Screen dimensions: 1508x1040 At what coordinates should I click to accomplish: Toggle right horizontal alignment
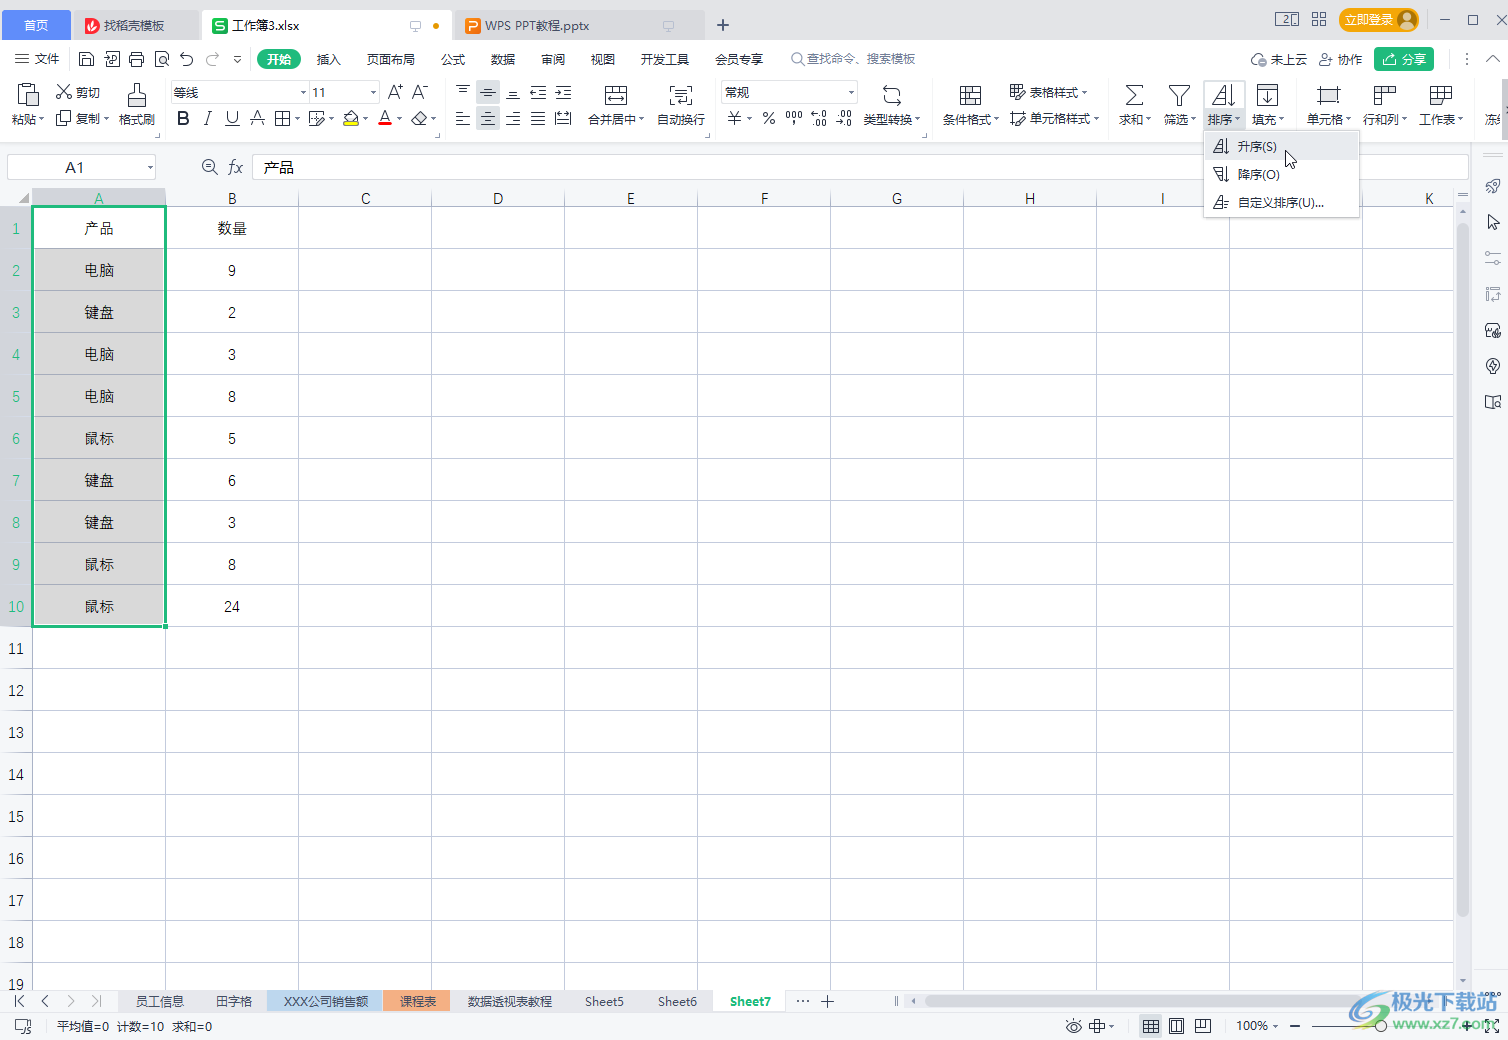513,119
